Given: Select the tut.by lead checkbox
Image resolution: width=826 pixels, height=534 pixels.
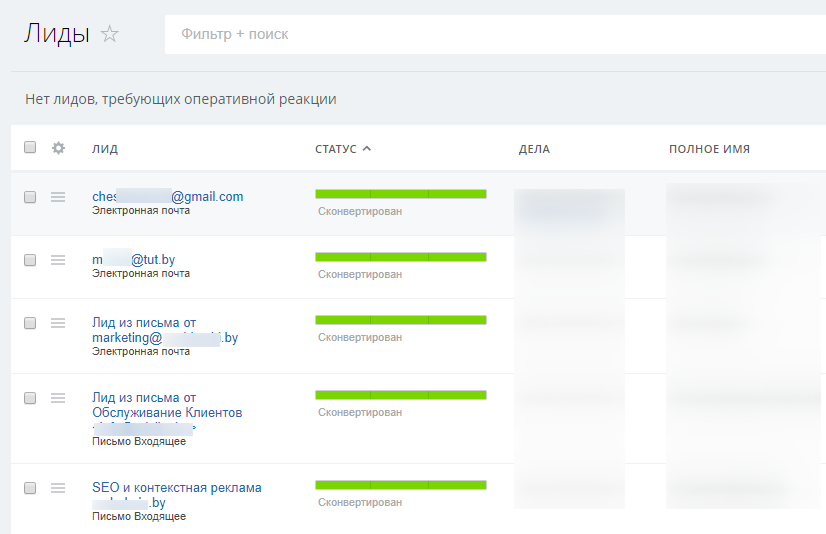Looking at the screenshot, I should click(30, 260).
